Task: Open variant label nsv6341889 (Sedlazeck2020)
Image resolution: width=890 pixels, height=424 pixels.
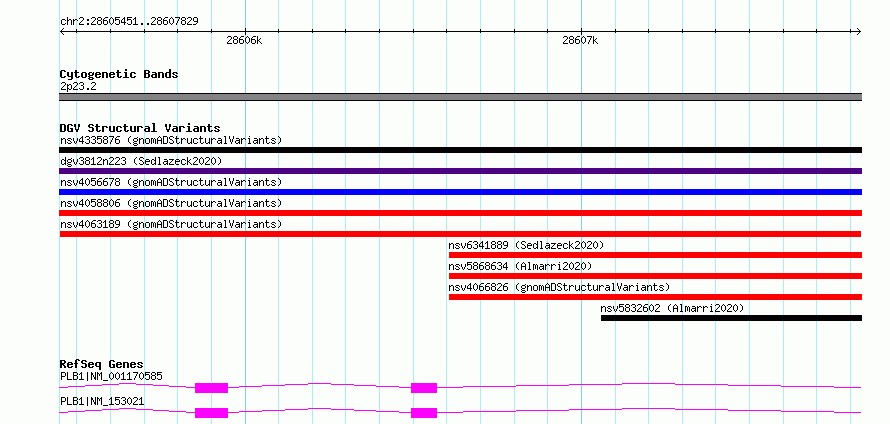Action: tap(526, 245)
